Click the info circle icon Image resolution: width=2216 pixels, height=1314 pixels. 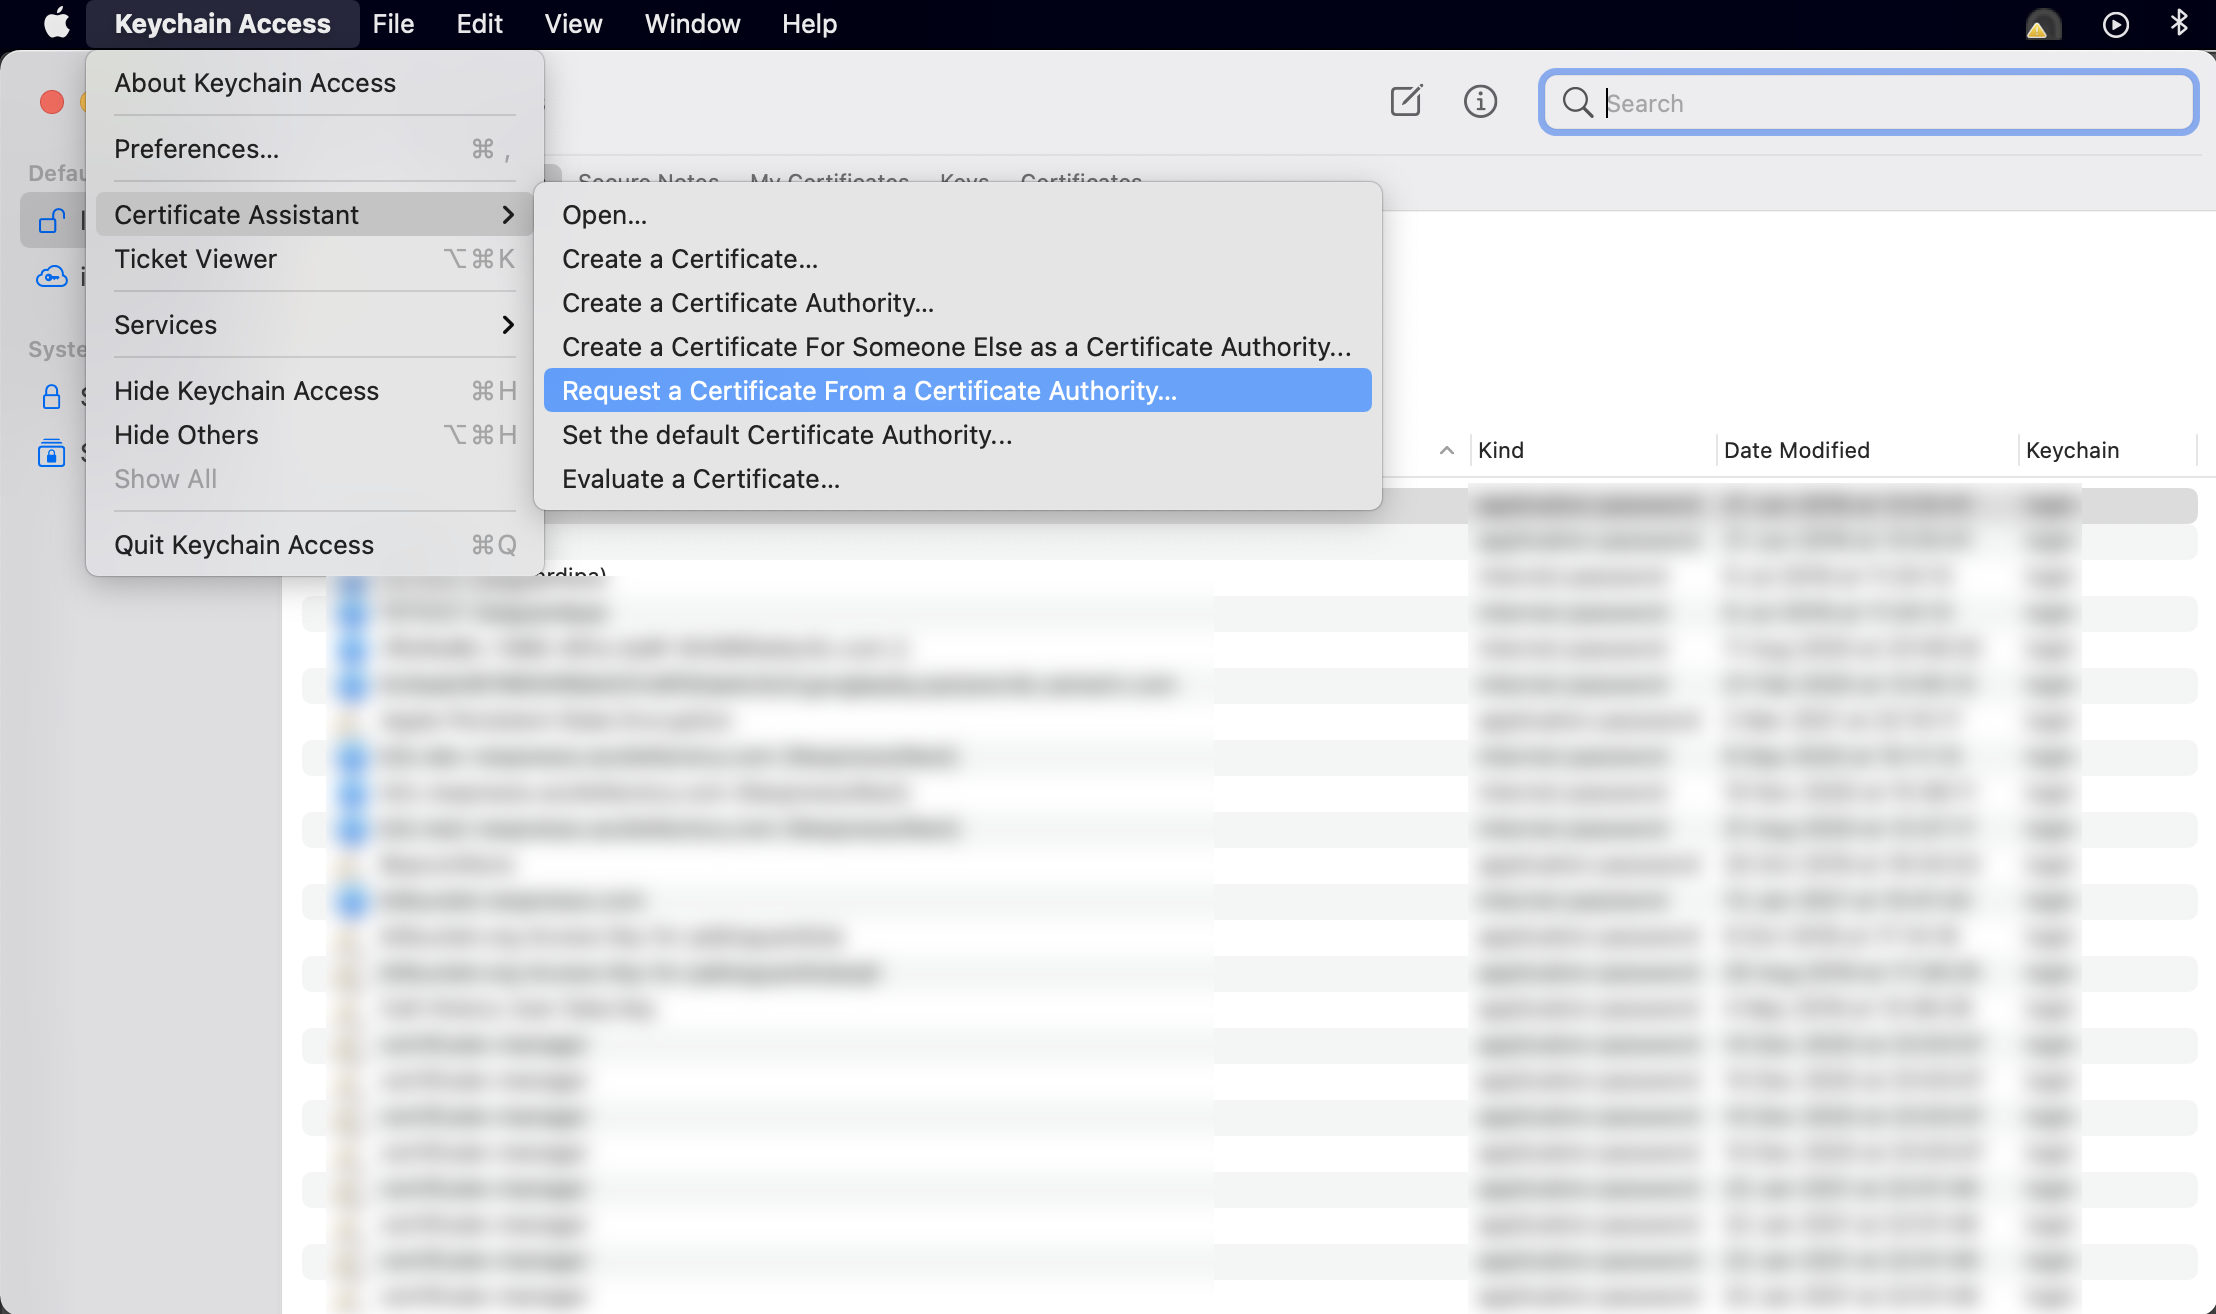point(1480,101)
